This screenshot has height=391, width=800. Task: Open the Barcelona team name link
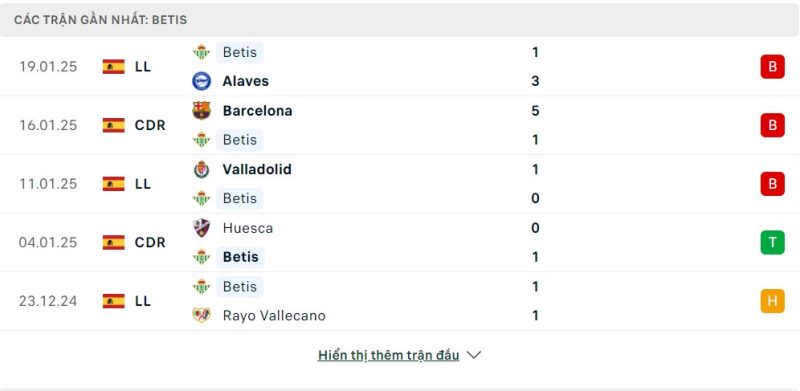(x=258, y=111)
